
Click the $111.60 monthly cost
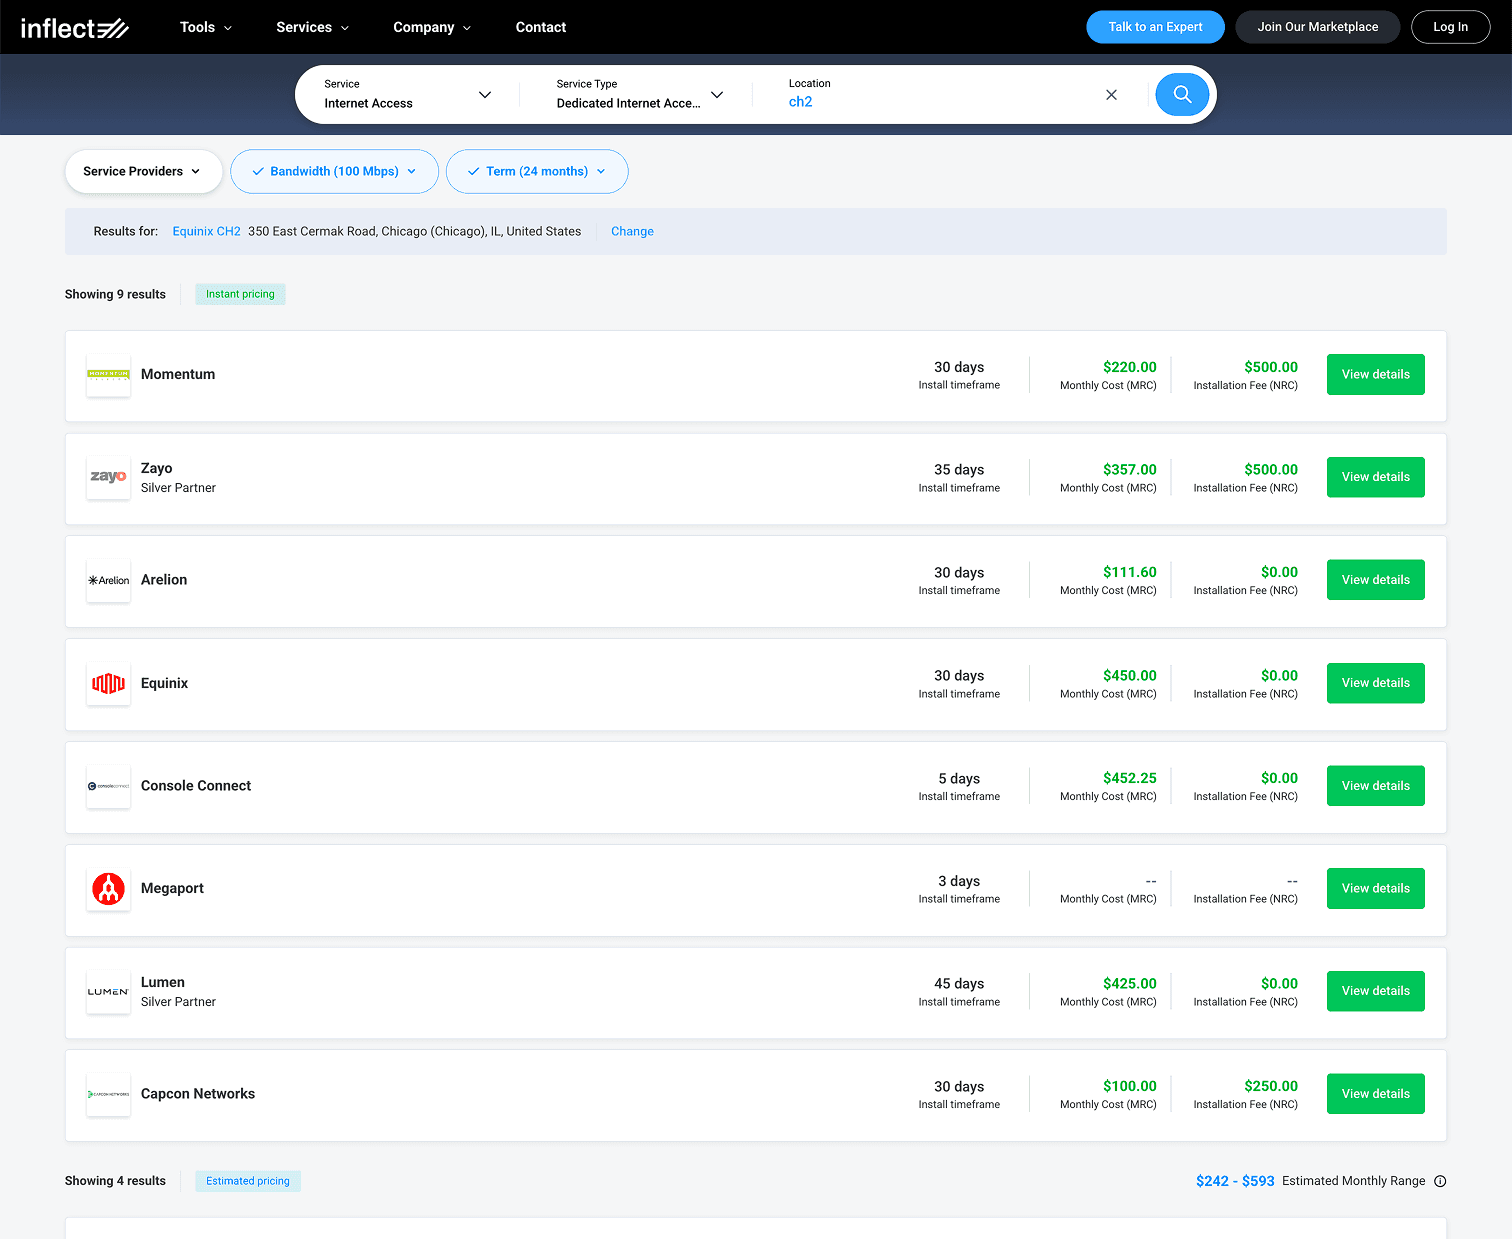(x=1129, y=572)
